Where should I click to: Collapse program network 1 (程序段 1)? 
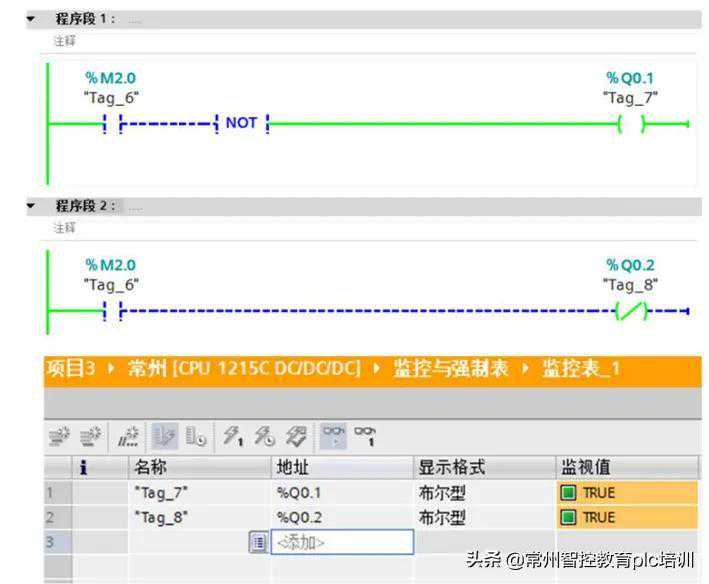click(x=31, y=19)
